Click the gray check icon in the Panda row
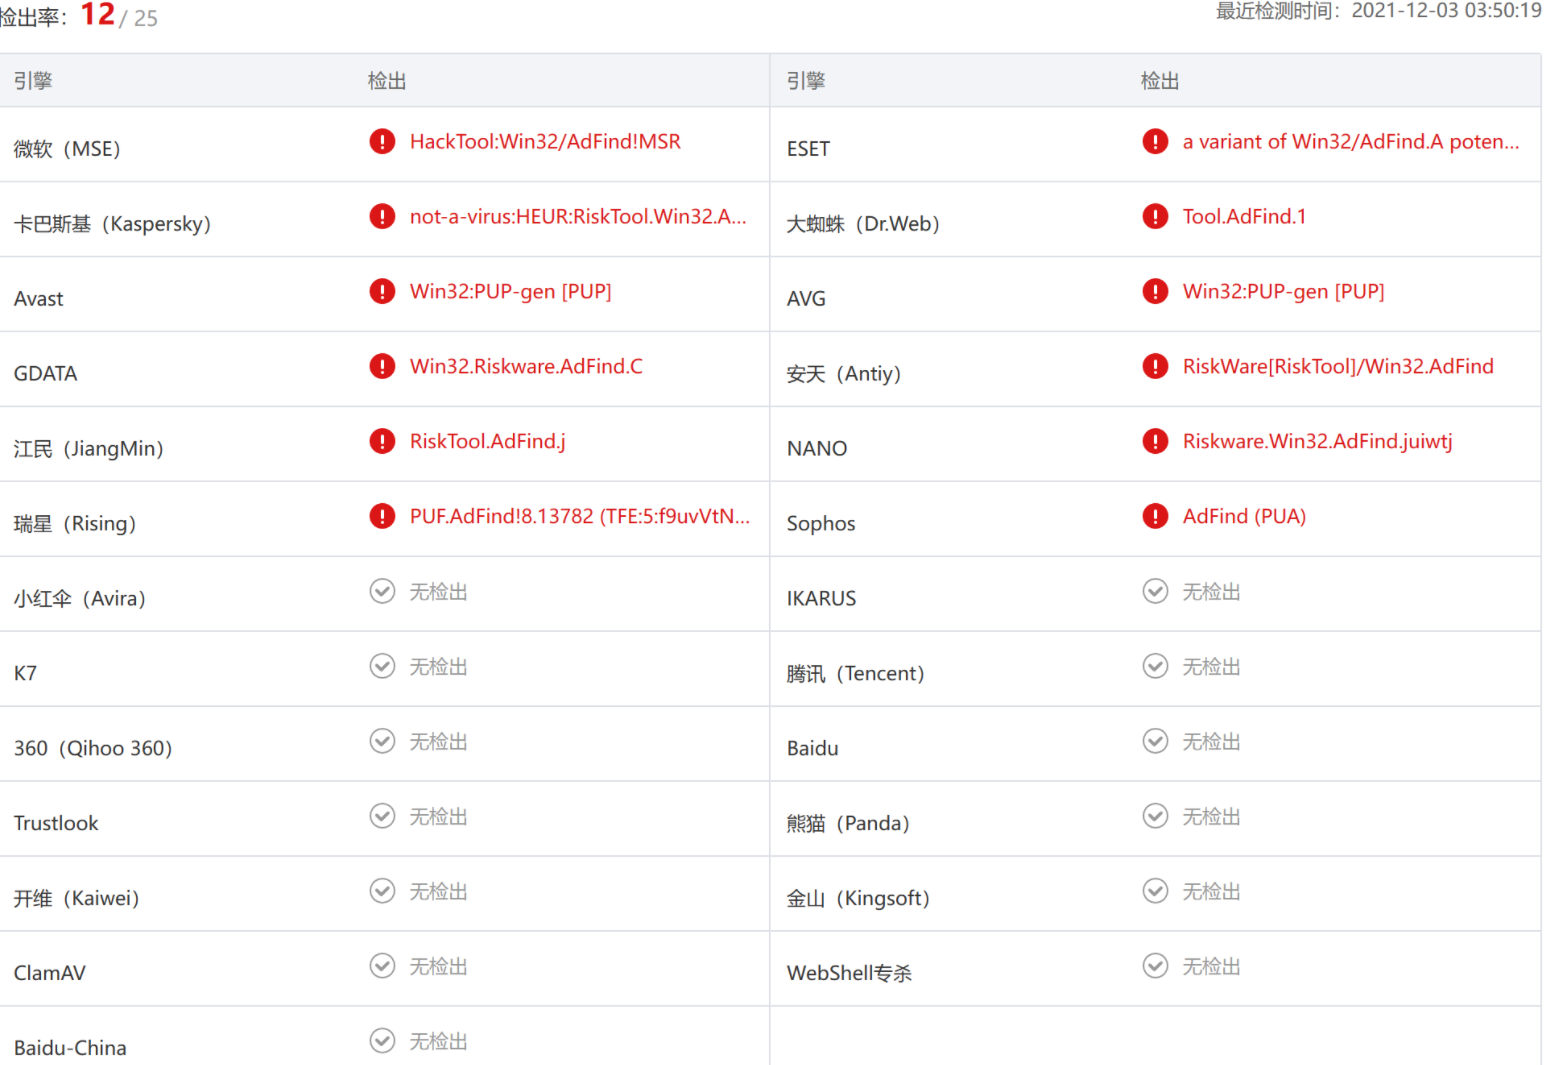1567x1065 pixels. [1155, 816]
